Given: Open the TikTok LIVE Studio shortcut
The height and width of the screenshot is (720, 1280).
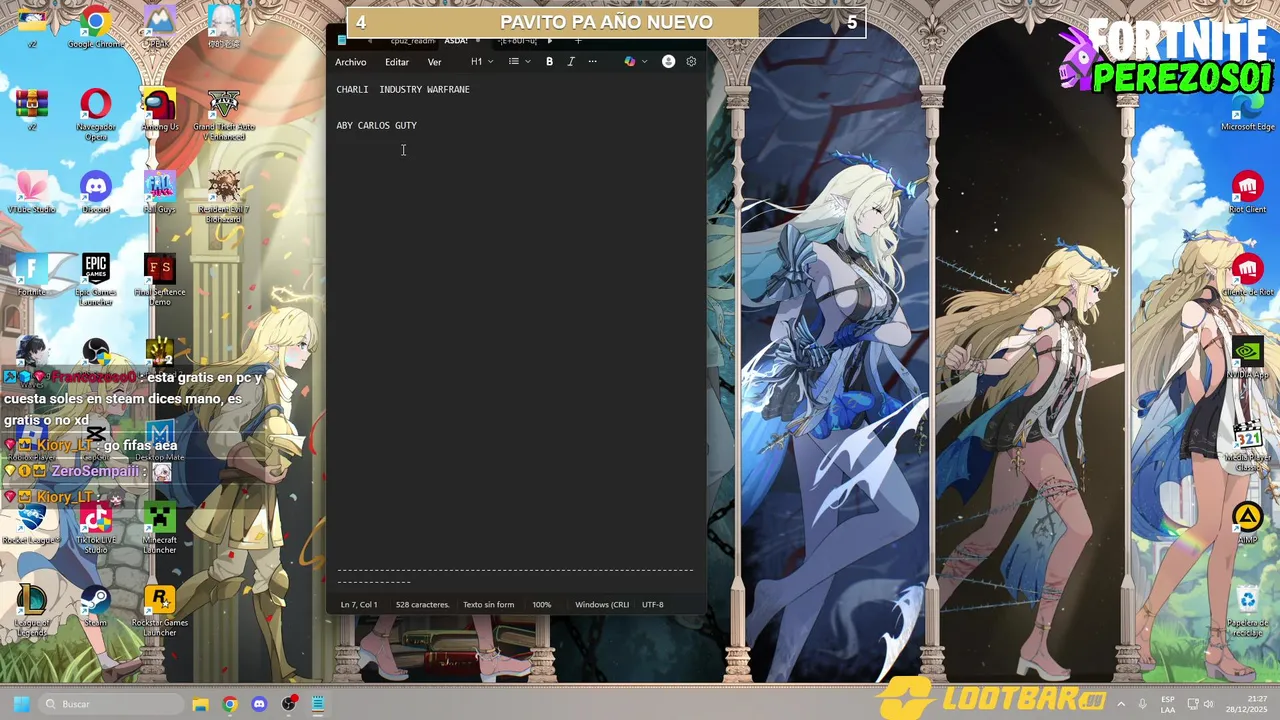Looking at the screenshot, I should tap(96, 528).
